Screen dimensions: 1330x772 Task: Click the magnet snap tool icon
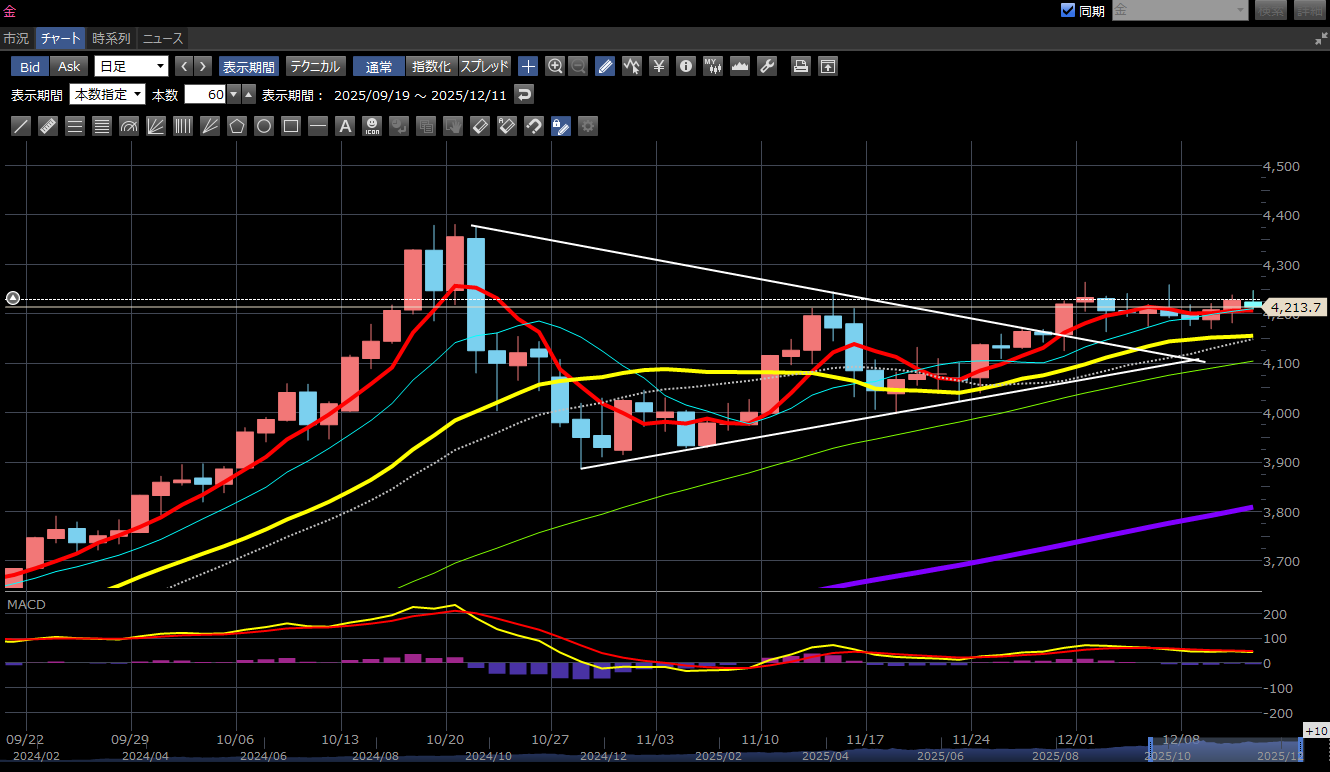pyautogui.click(x=534, y=126)
